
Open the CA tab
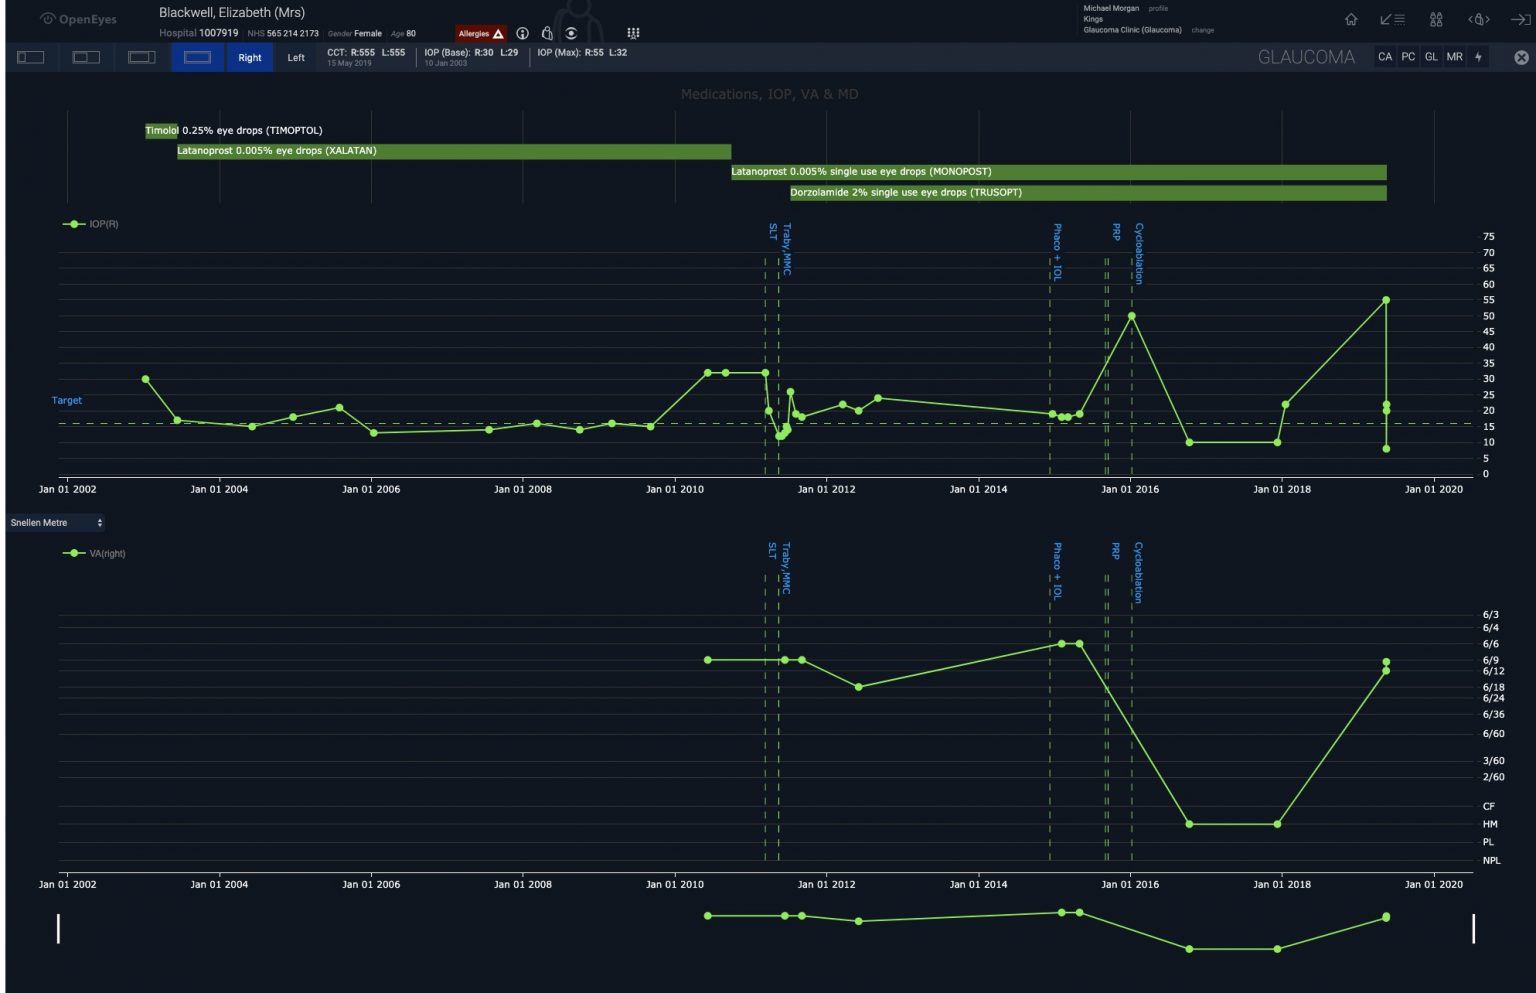click(x=1384, y=57)
